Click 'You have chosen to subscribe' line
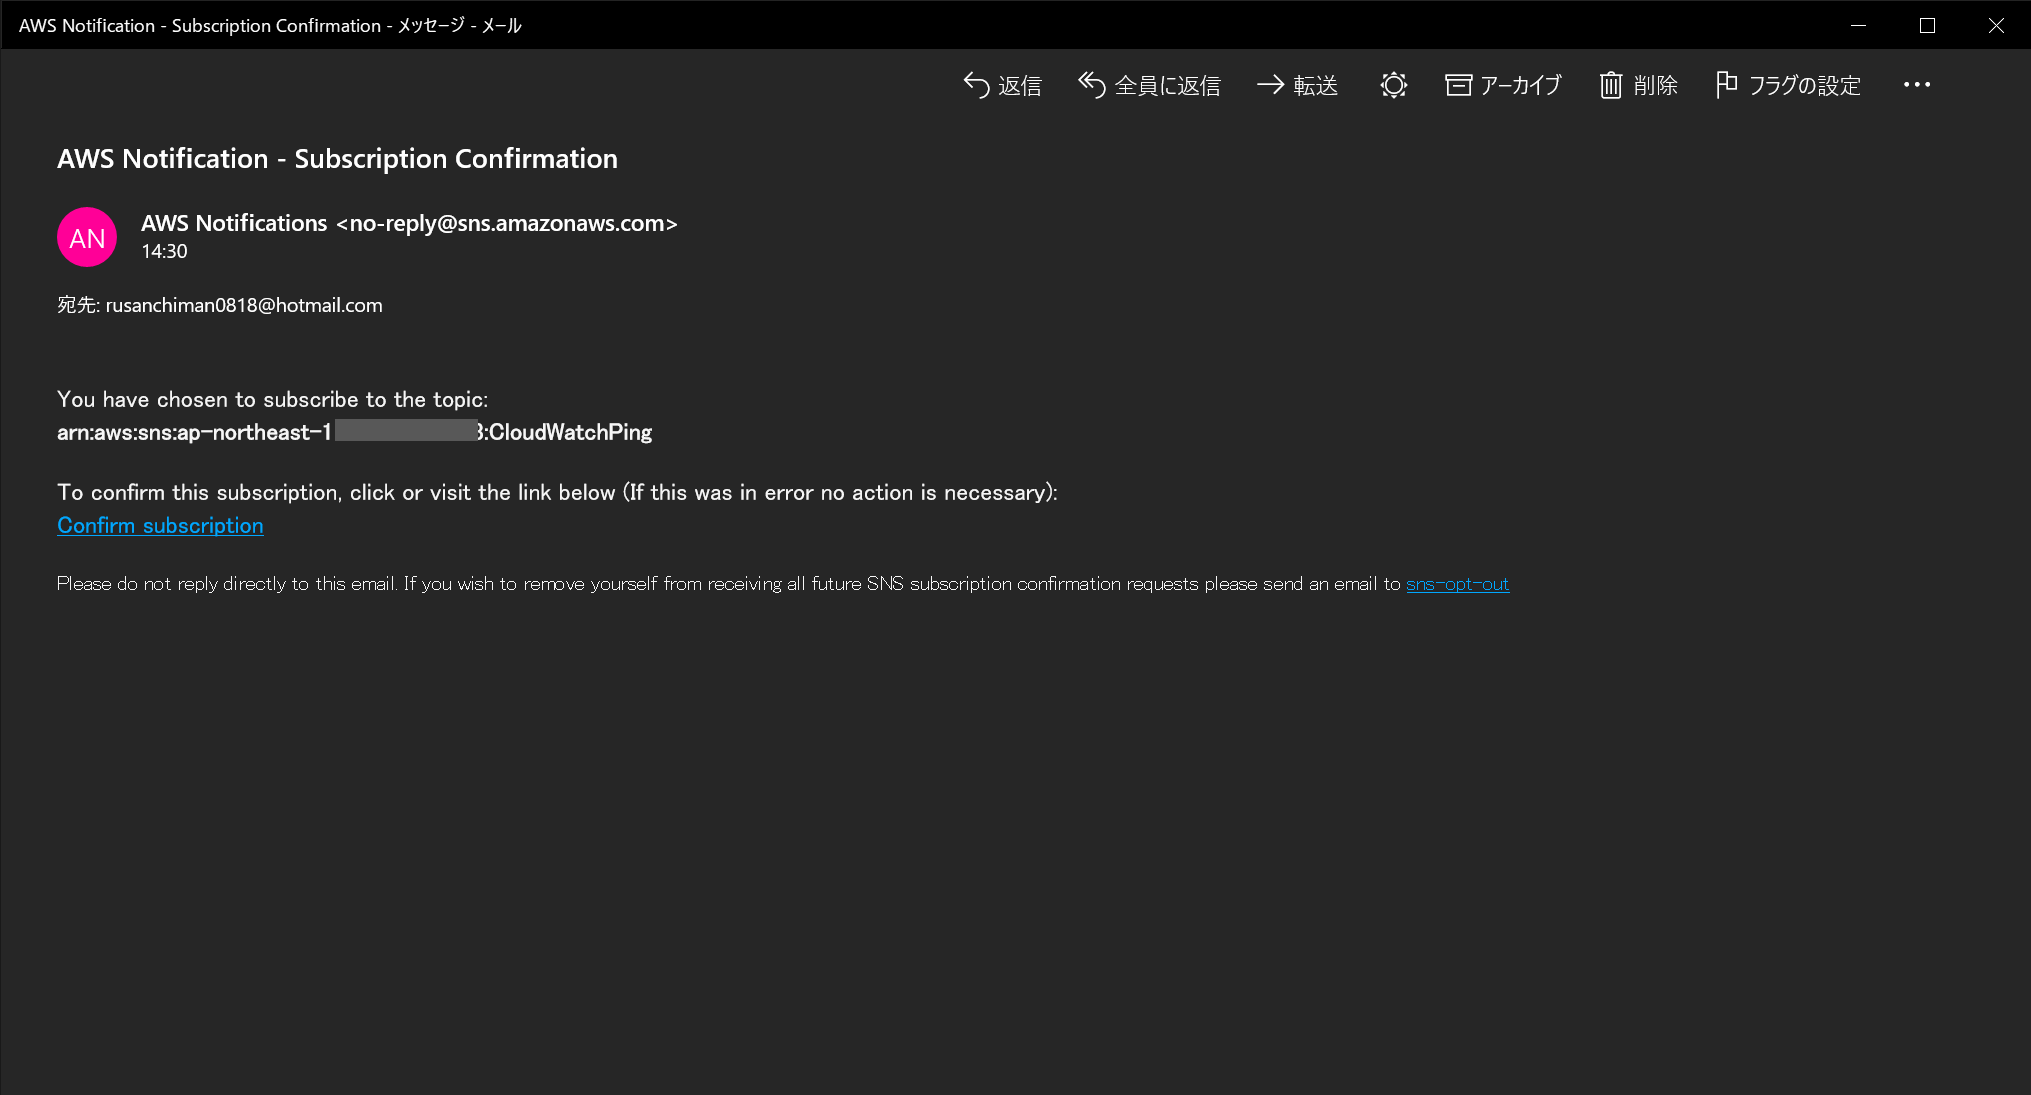 [x=272, y=399]
